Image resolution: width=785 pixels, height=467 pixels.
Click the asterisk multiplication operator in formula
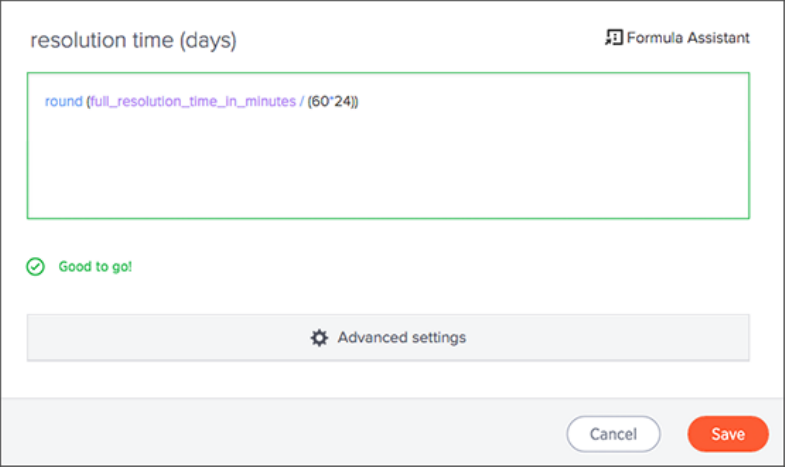(x=330, y=102)
